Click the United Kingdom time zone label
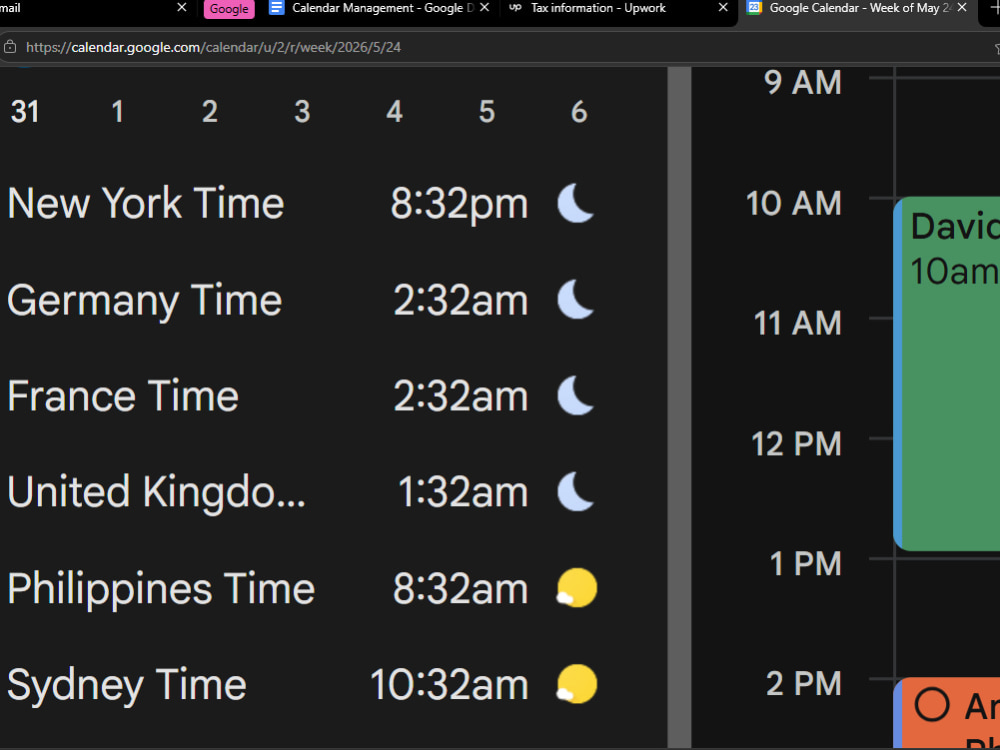This screenshot has height=750, width=1000. point(156,493)
